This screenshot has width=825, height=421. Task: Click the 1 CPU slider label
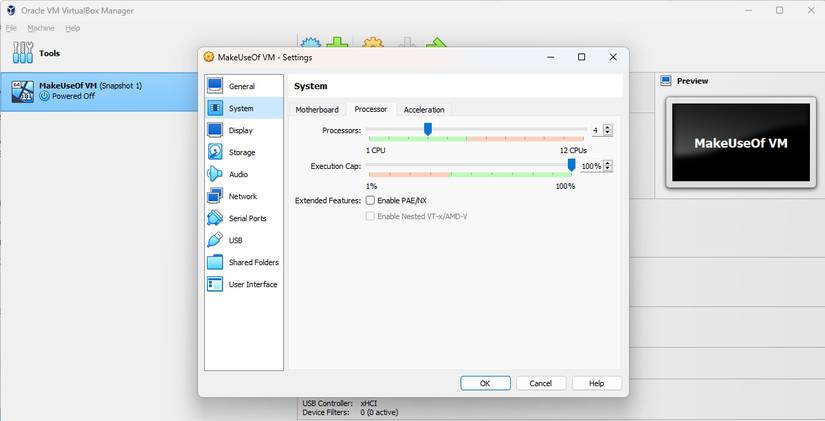click(x=376, y=150)
